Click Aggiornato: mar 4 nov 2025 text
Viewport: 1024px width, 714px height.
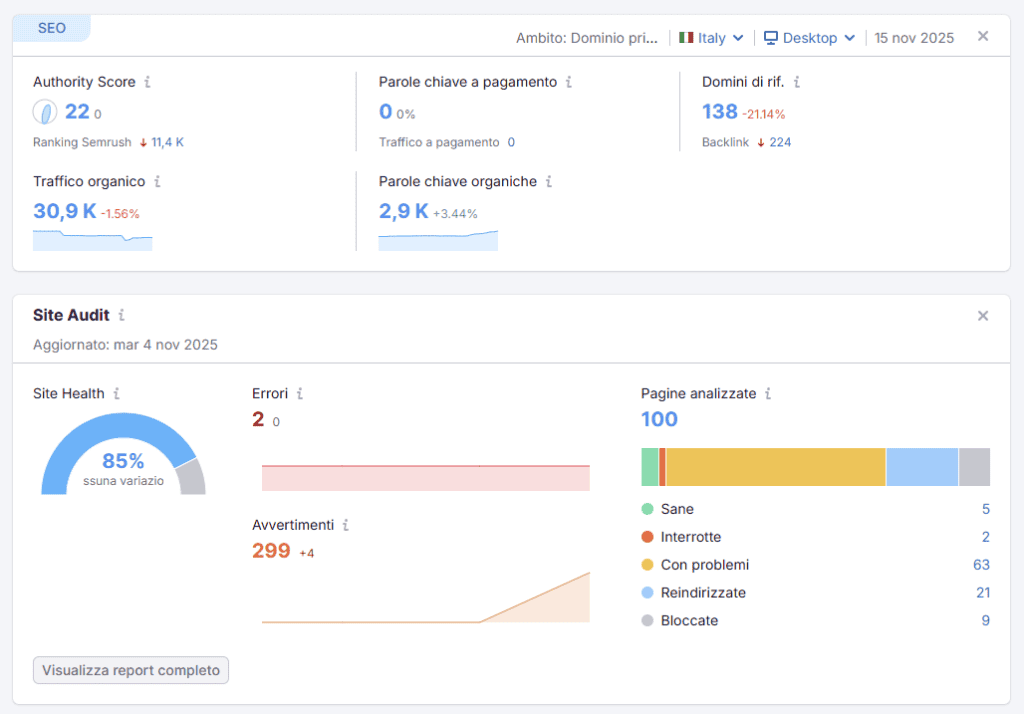pos(125,344)
